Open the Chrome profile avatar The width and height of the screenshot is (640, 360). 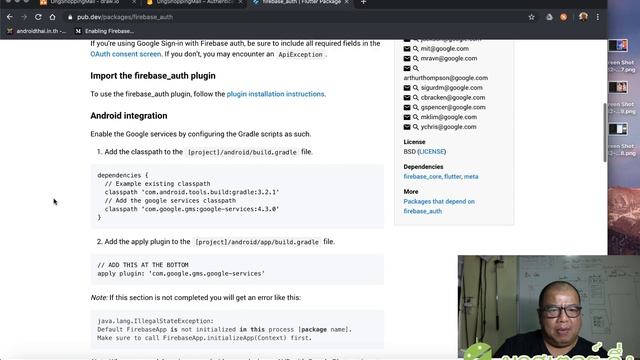coord(583,17)
